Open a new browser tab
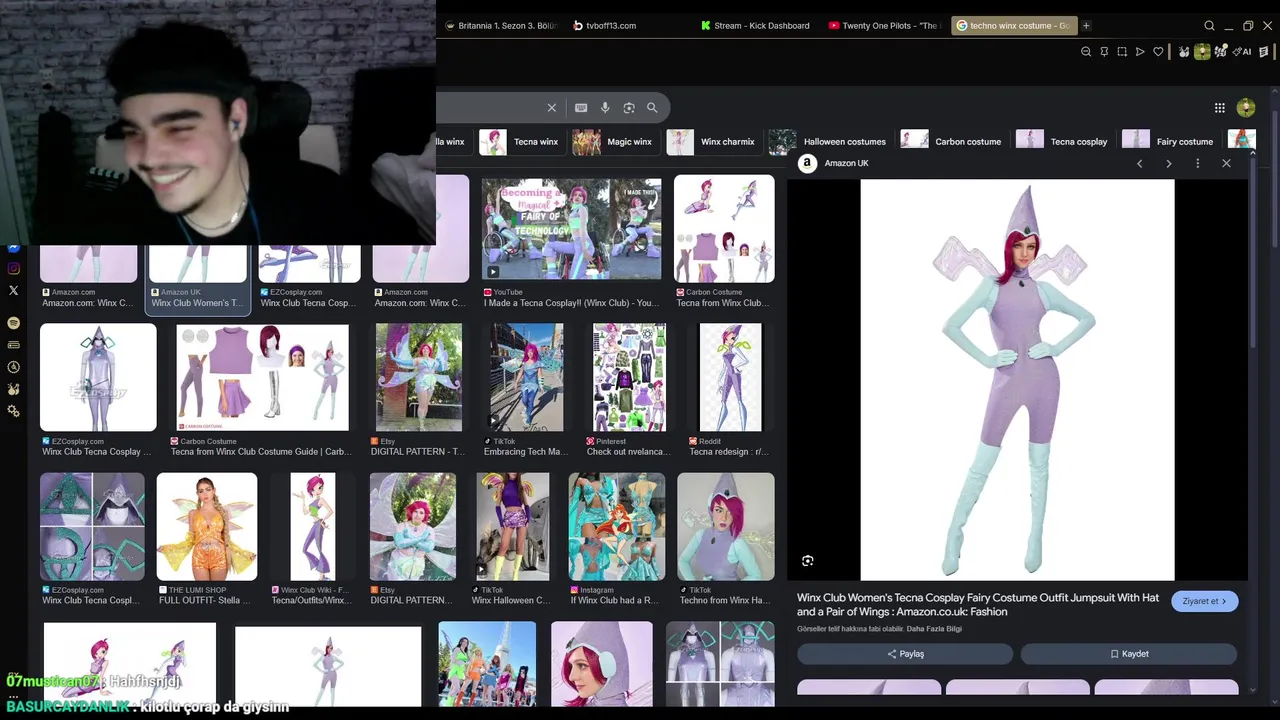Viewport: 1280px width, 720px height. (1086, 25)
